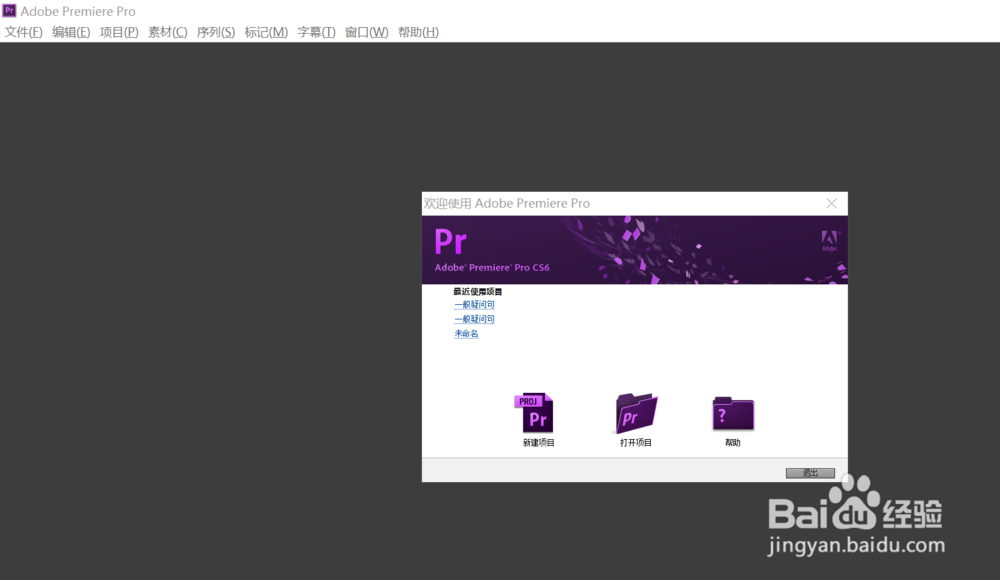Open the 标记(M) menu

(266, 32)
